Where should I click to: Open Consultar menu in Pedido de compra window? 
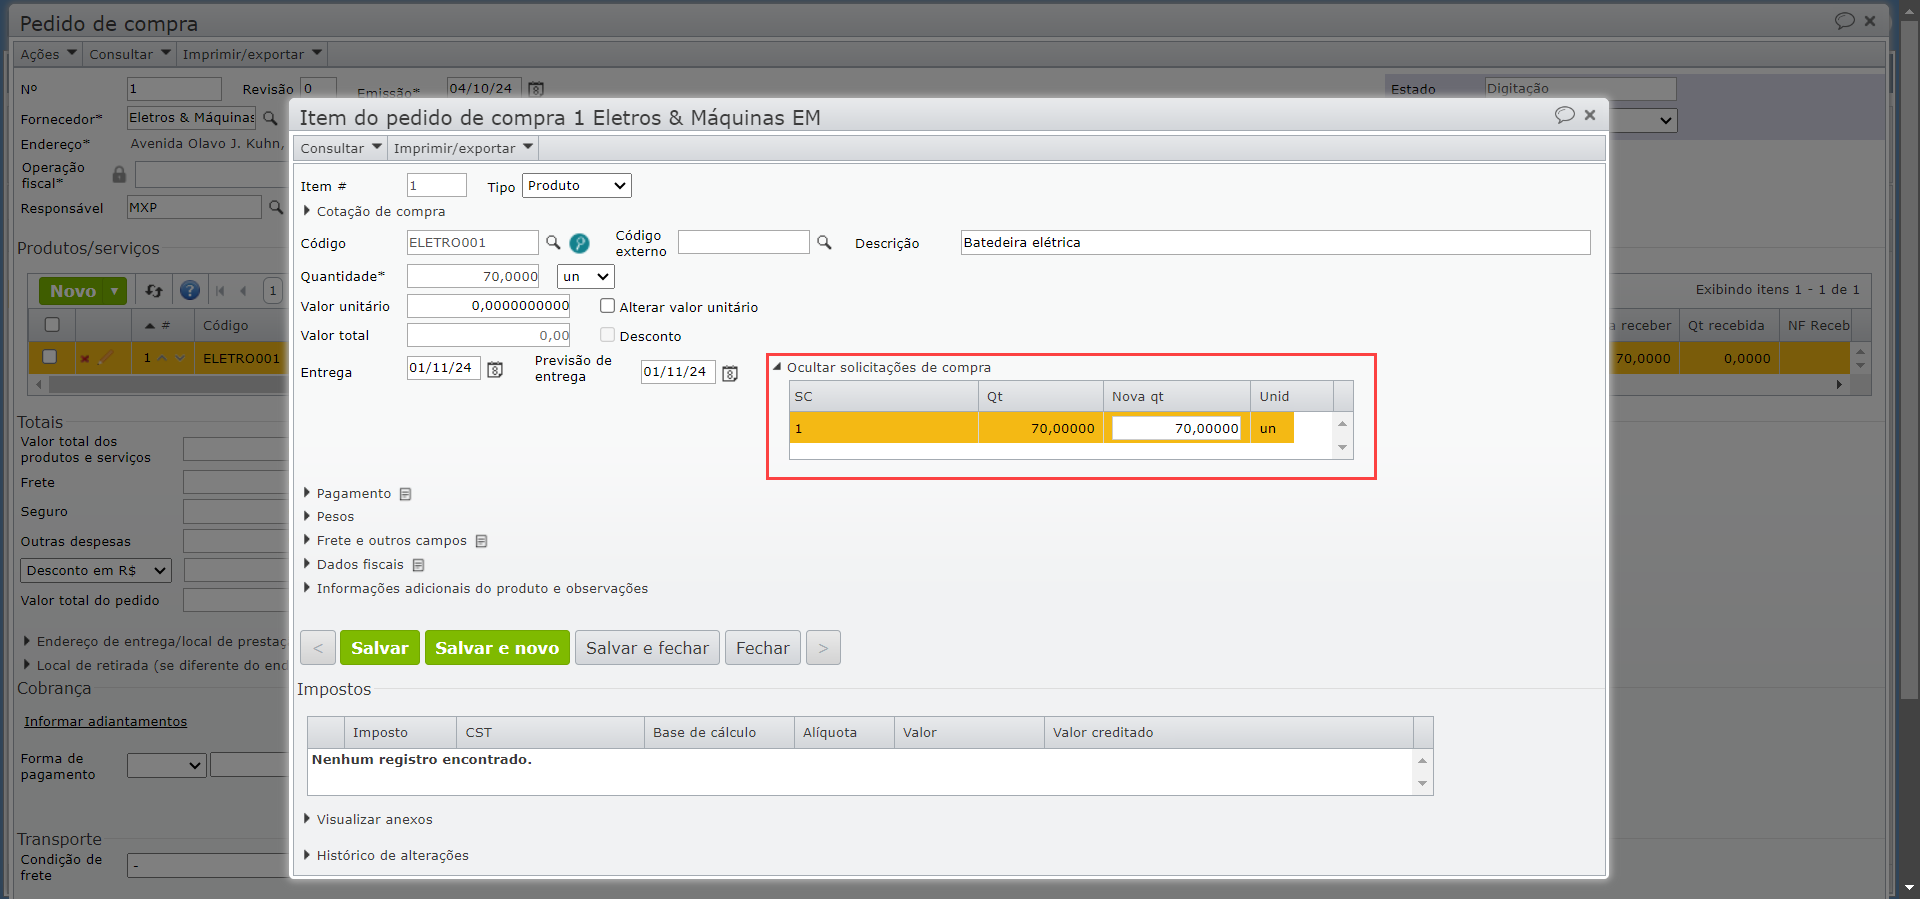(130, 54)
